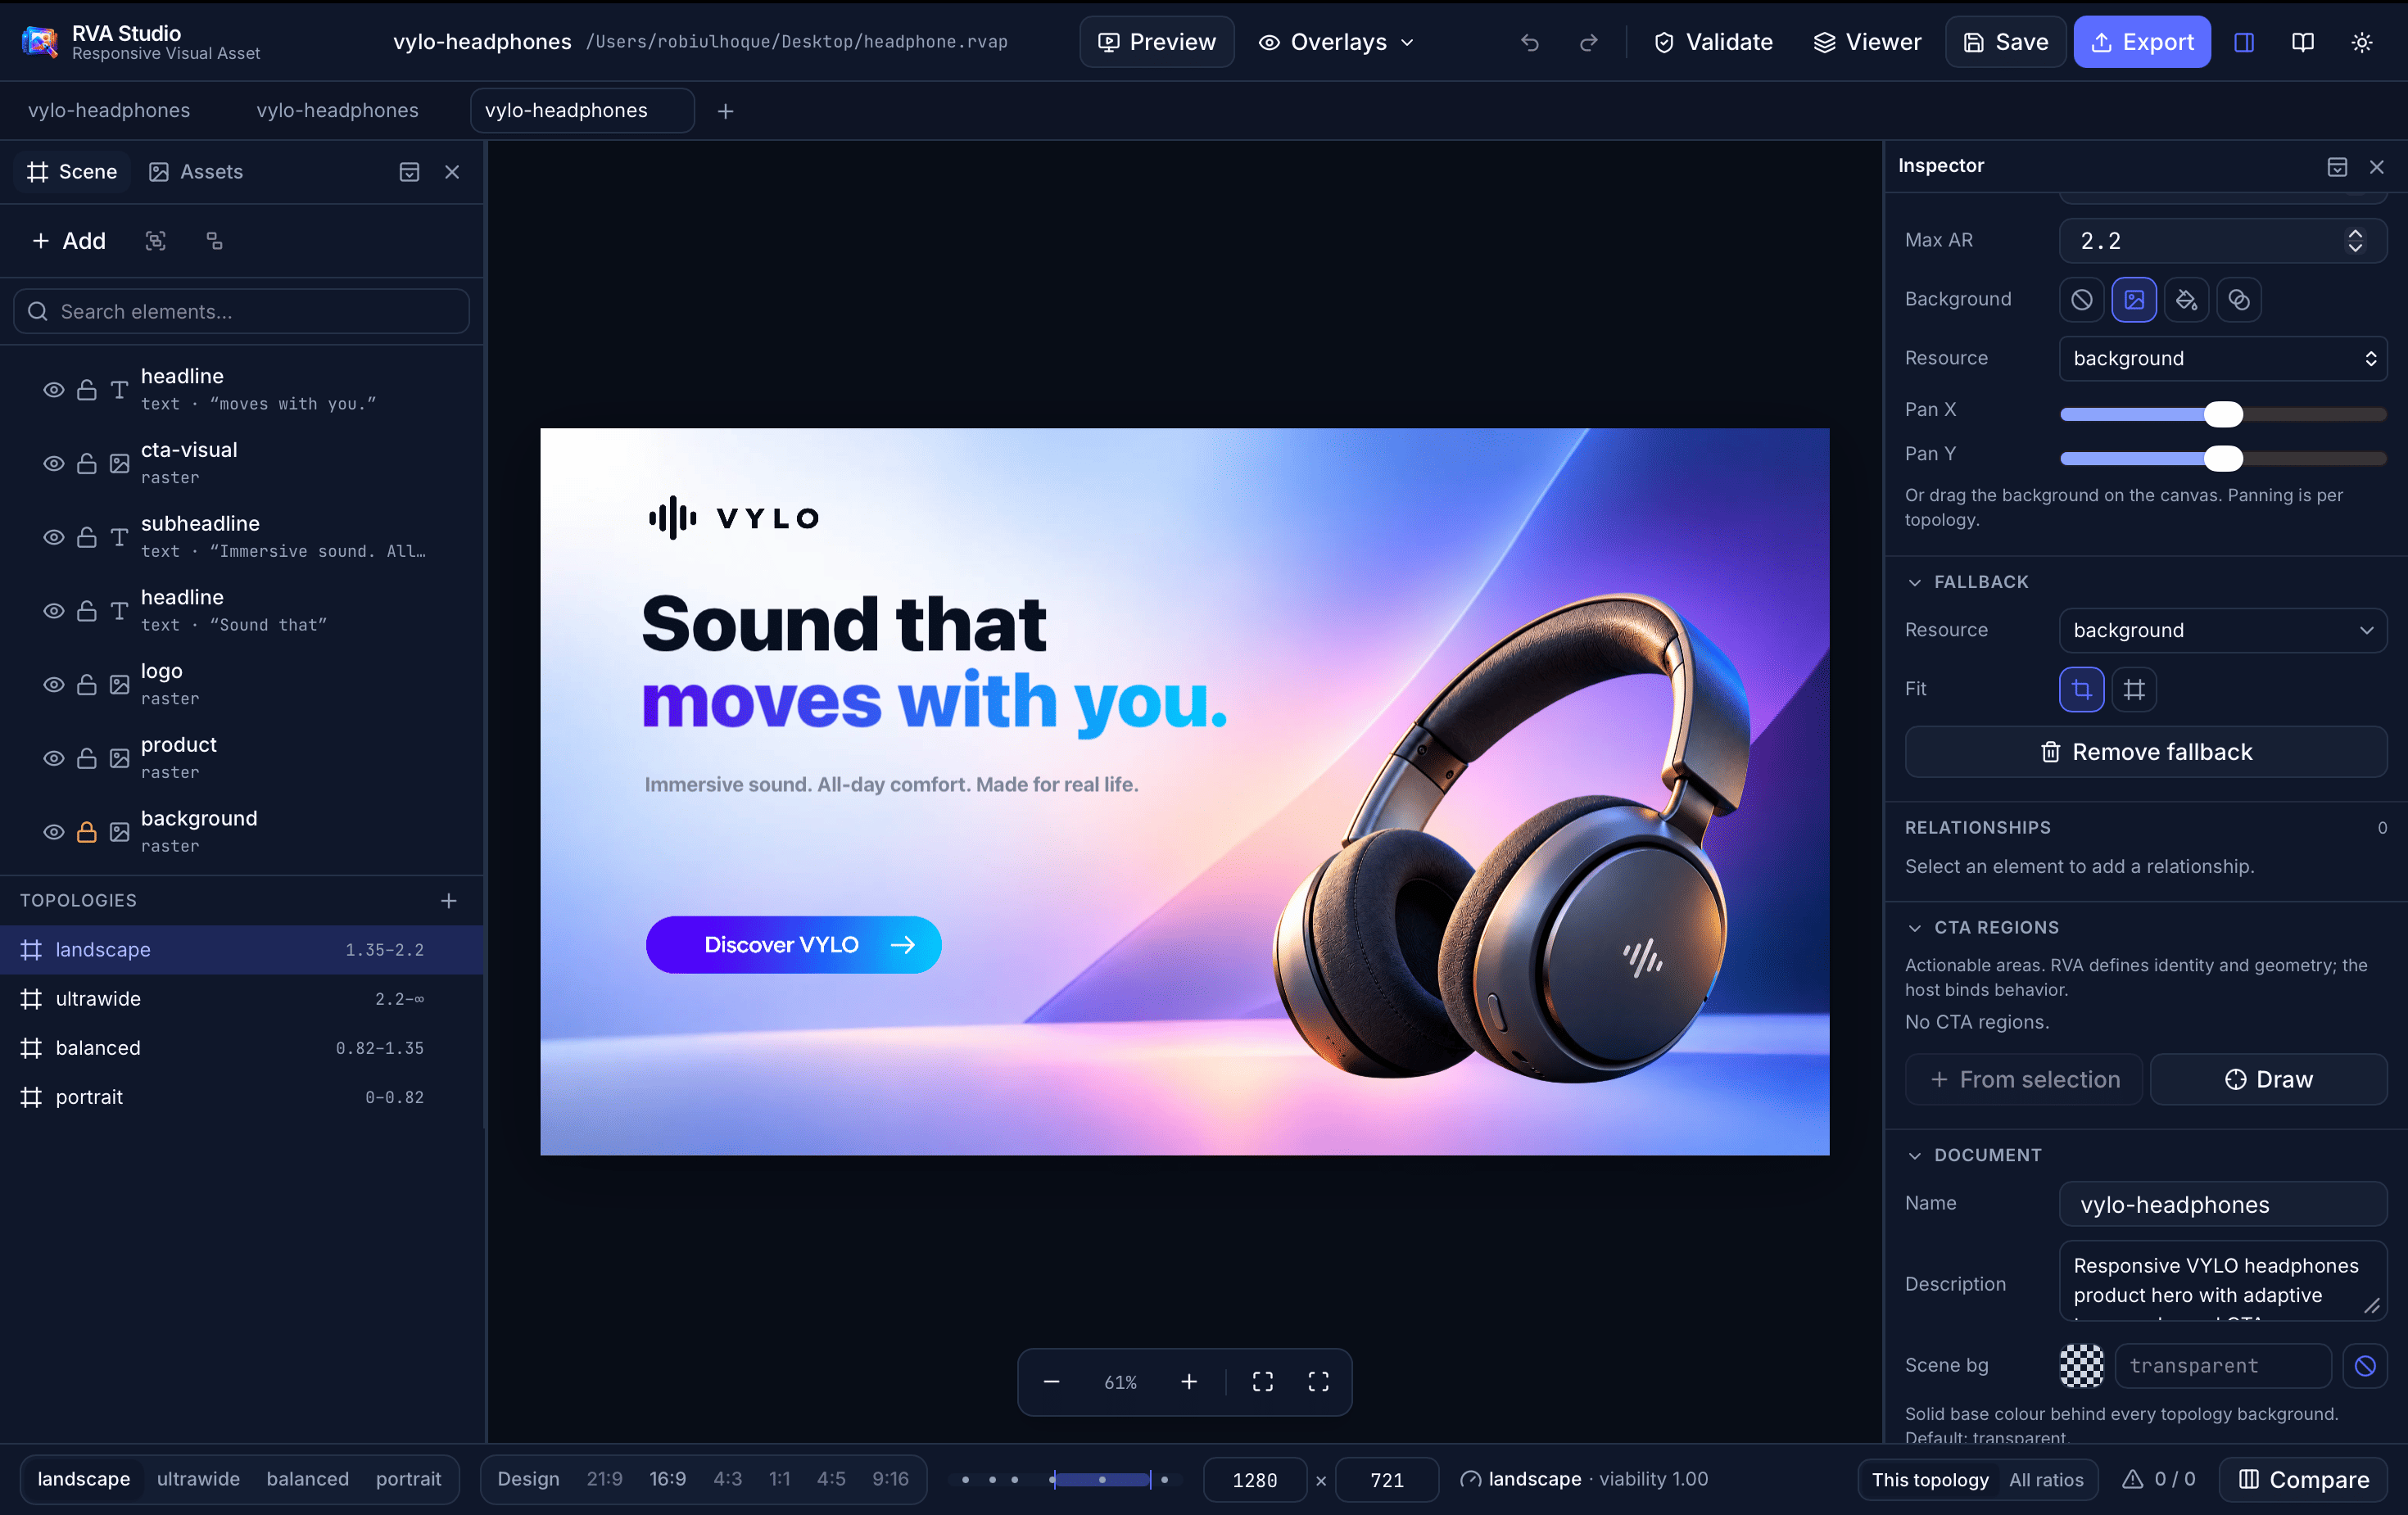Screen dimensions: 2408x1515
Task: Select the balanced topology row
Action: (241, 1048)
